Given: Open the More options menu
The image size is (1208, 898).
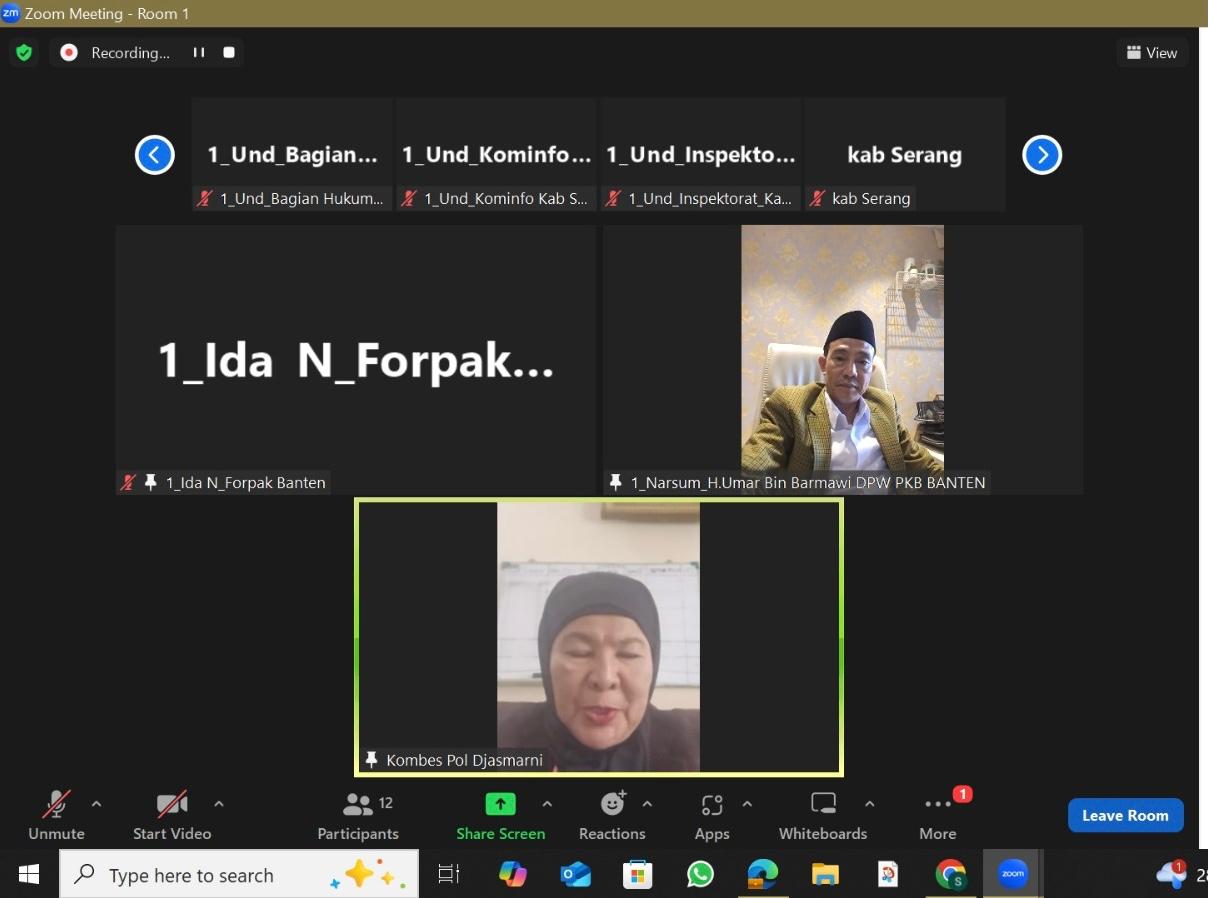Looking at the screenshot, I should tap(938, 815).
